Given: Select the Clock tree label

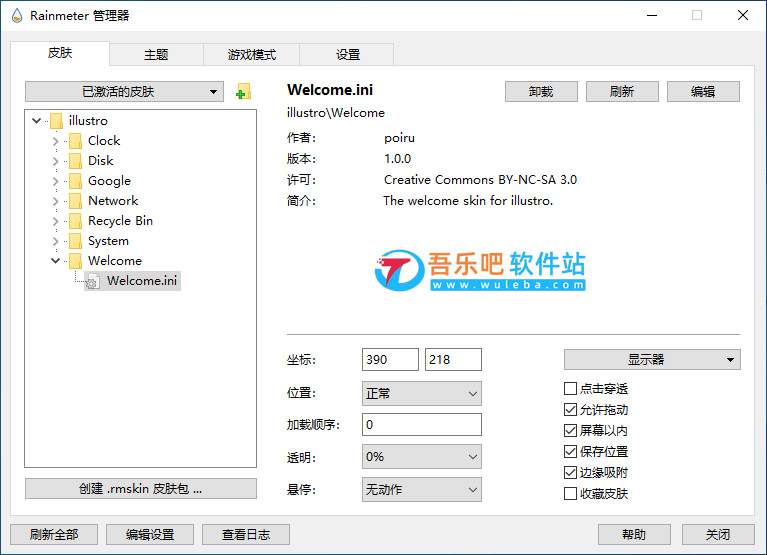Looking at the screenshot, I should click(104, 141).
